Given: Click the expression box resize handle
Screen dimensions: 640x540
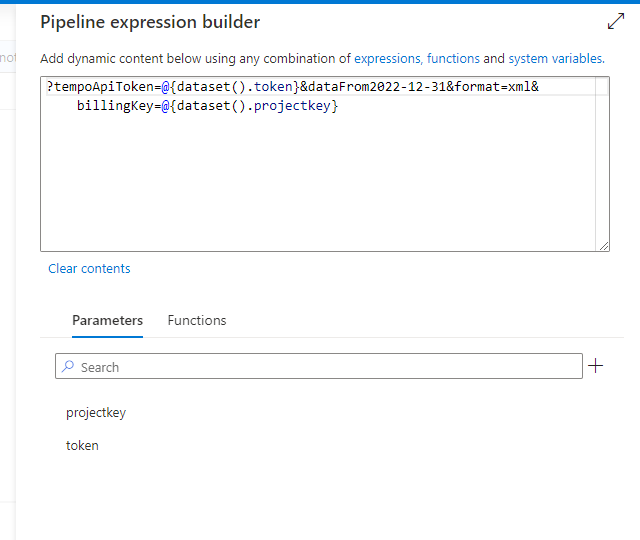Looking at the screenshot, I should (x=603, y=245).
